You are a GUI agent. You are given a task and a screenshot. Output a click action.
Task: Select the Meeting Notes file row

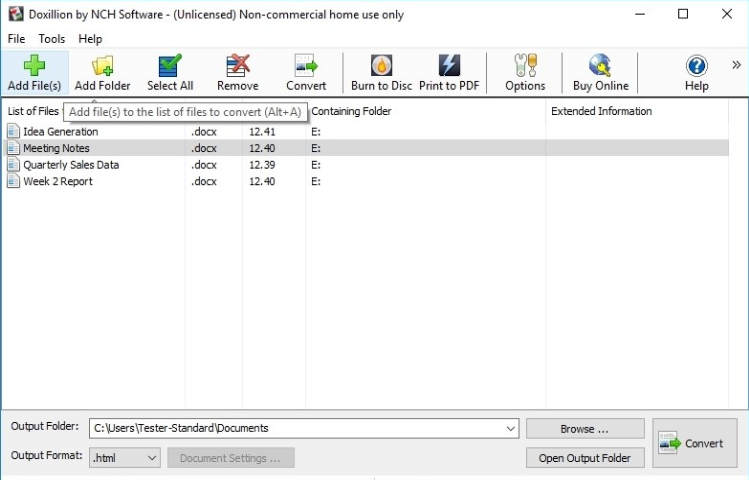point(366,148)
